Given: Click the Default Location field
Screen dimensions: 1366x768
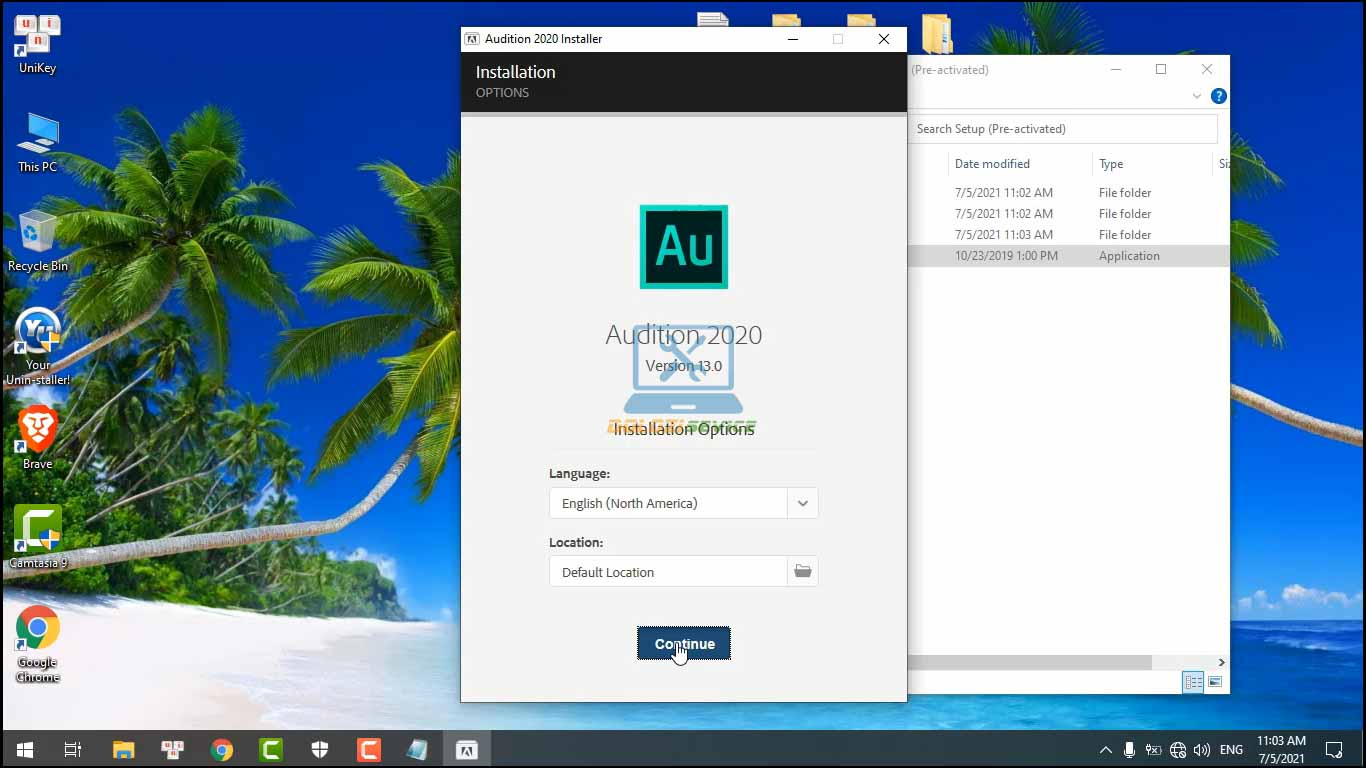Looking at the screenshot, I should (x=667, y=572).
